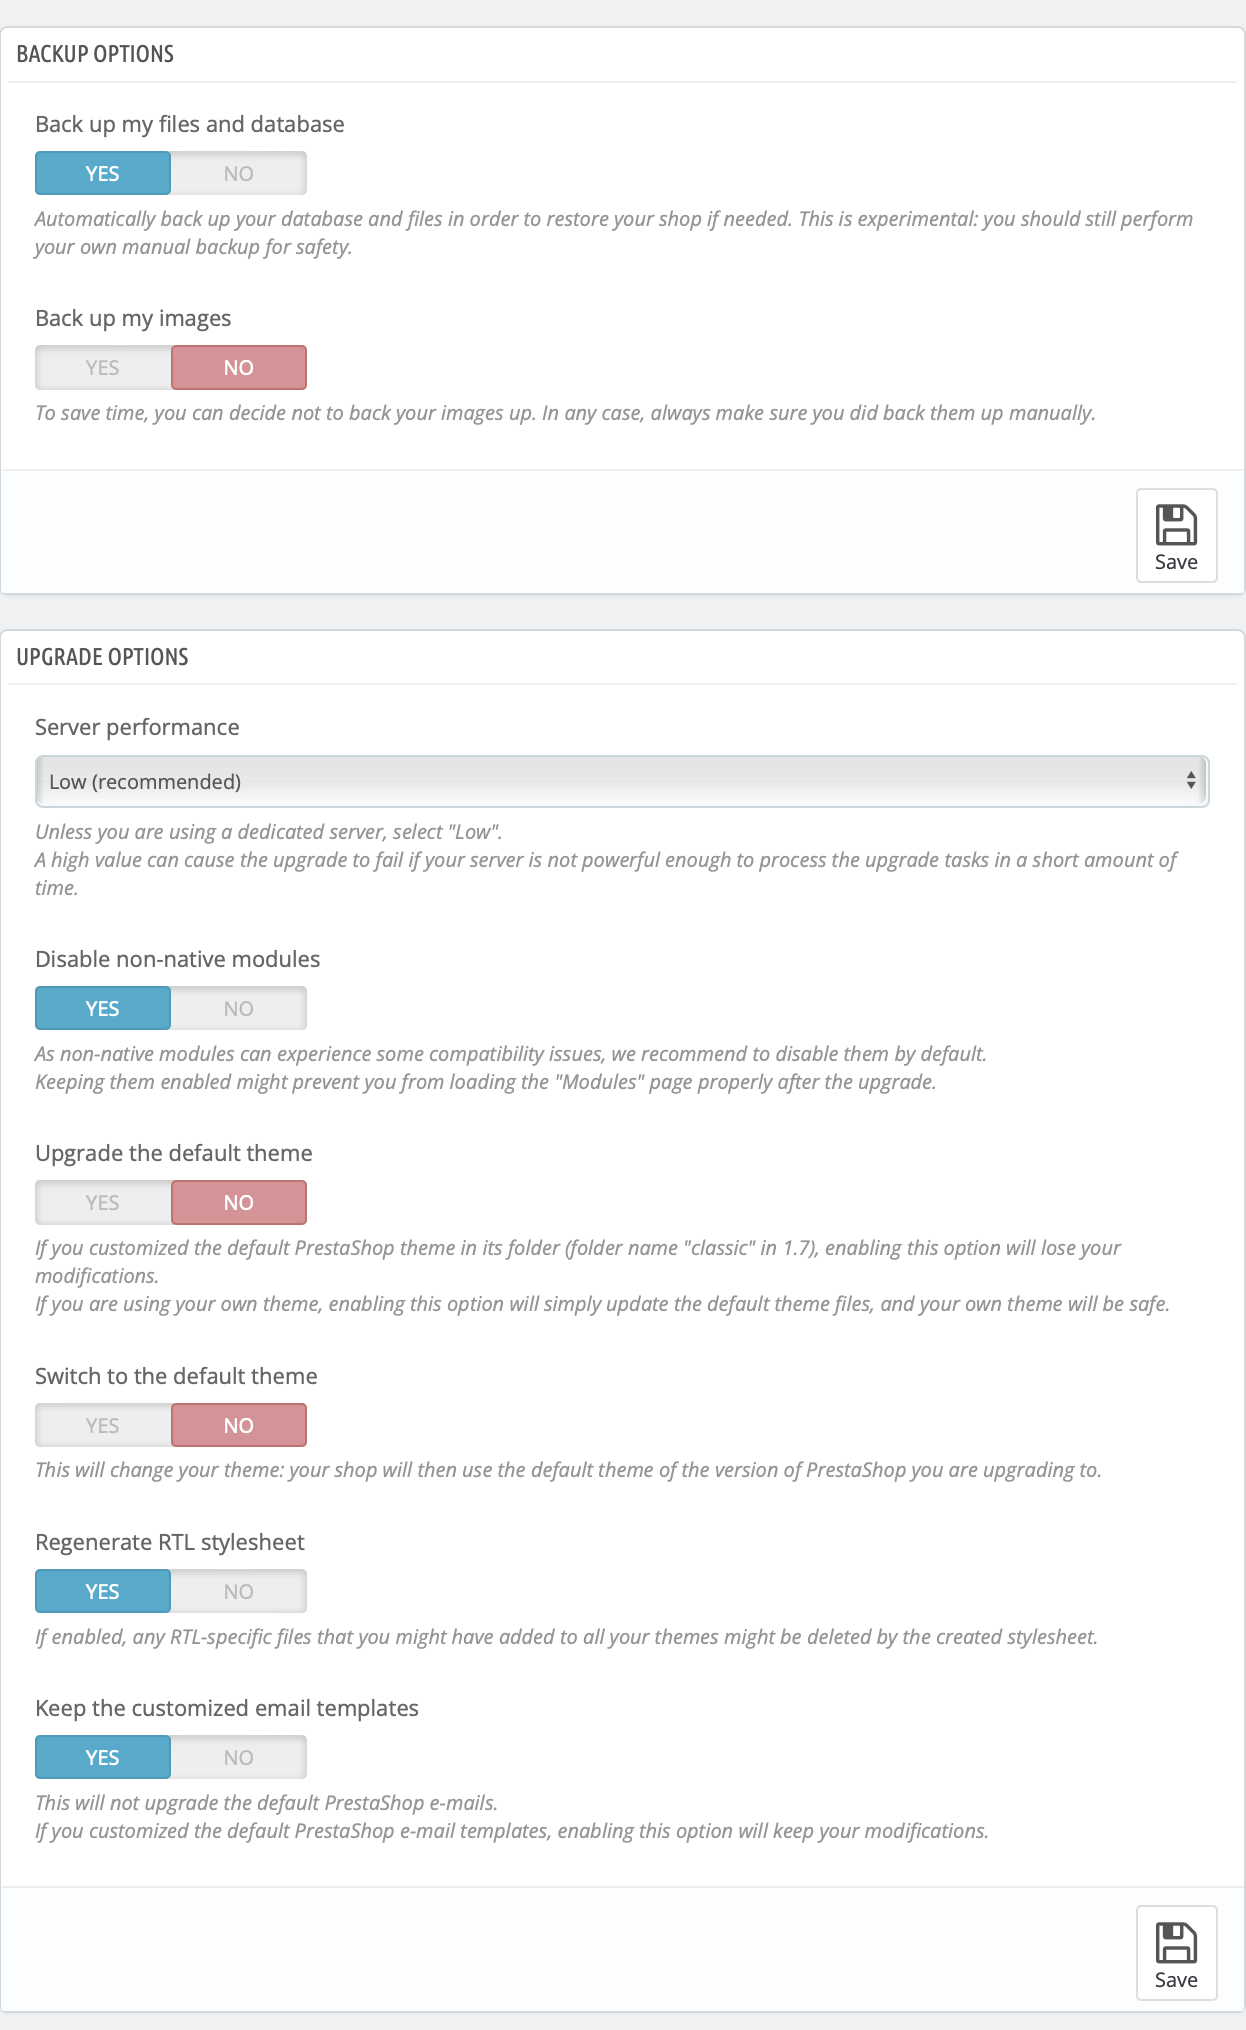Click the UPGRADE OPTIONS panel header
Image resolution: width=1246 pixels, height=2030 pixels.
[103, 657]
